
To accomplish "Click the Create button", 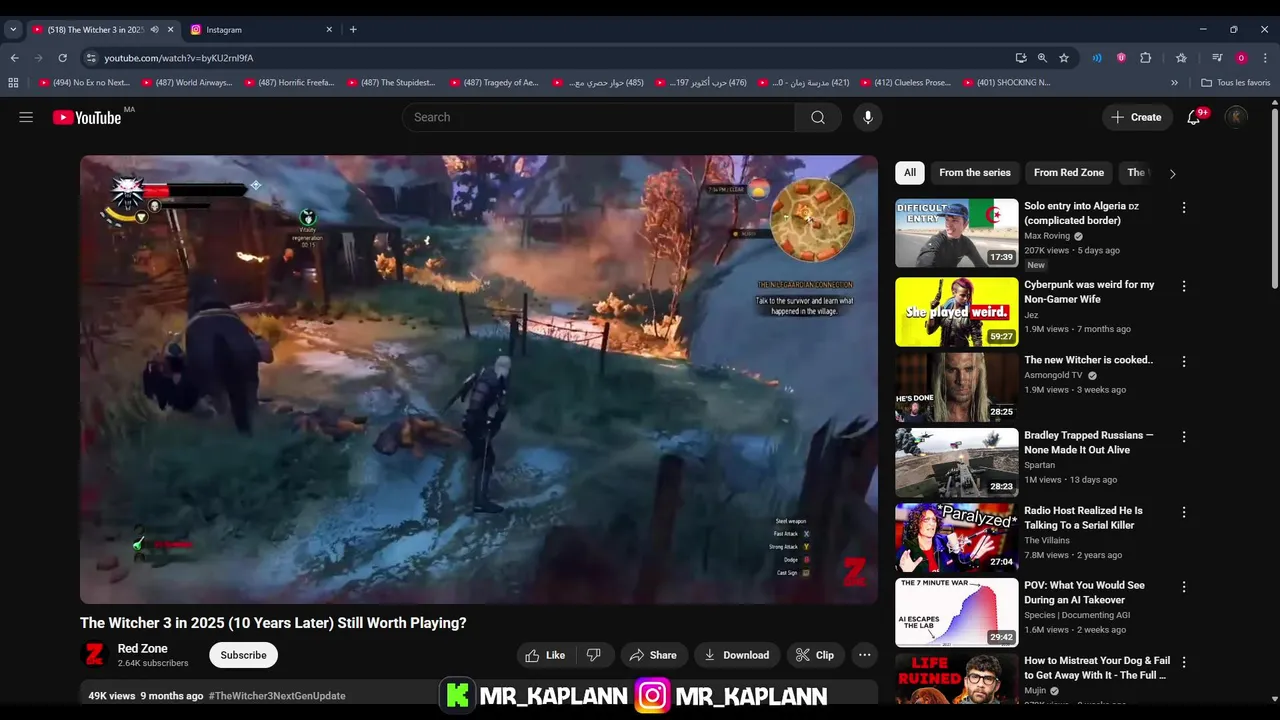I will (x=1136, y=117).
